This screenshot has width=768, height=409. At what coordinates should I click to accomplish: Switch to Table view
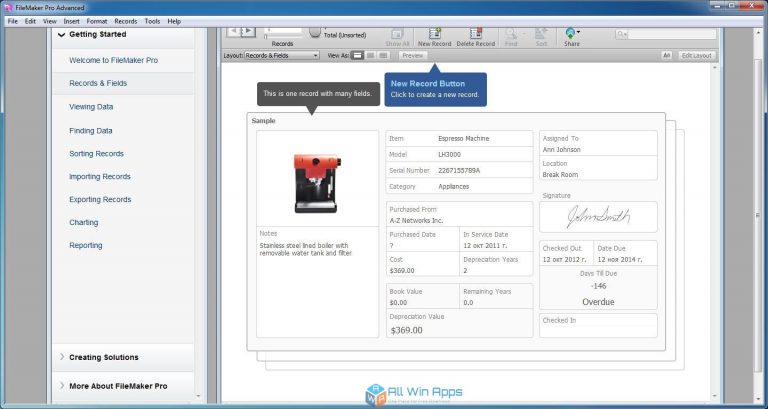[x=384, y=56]
